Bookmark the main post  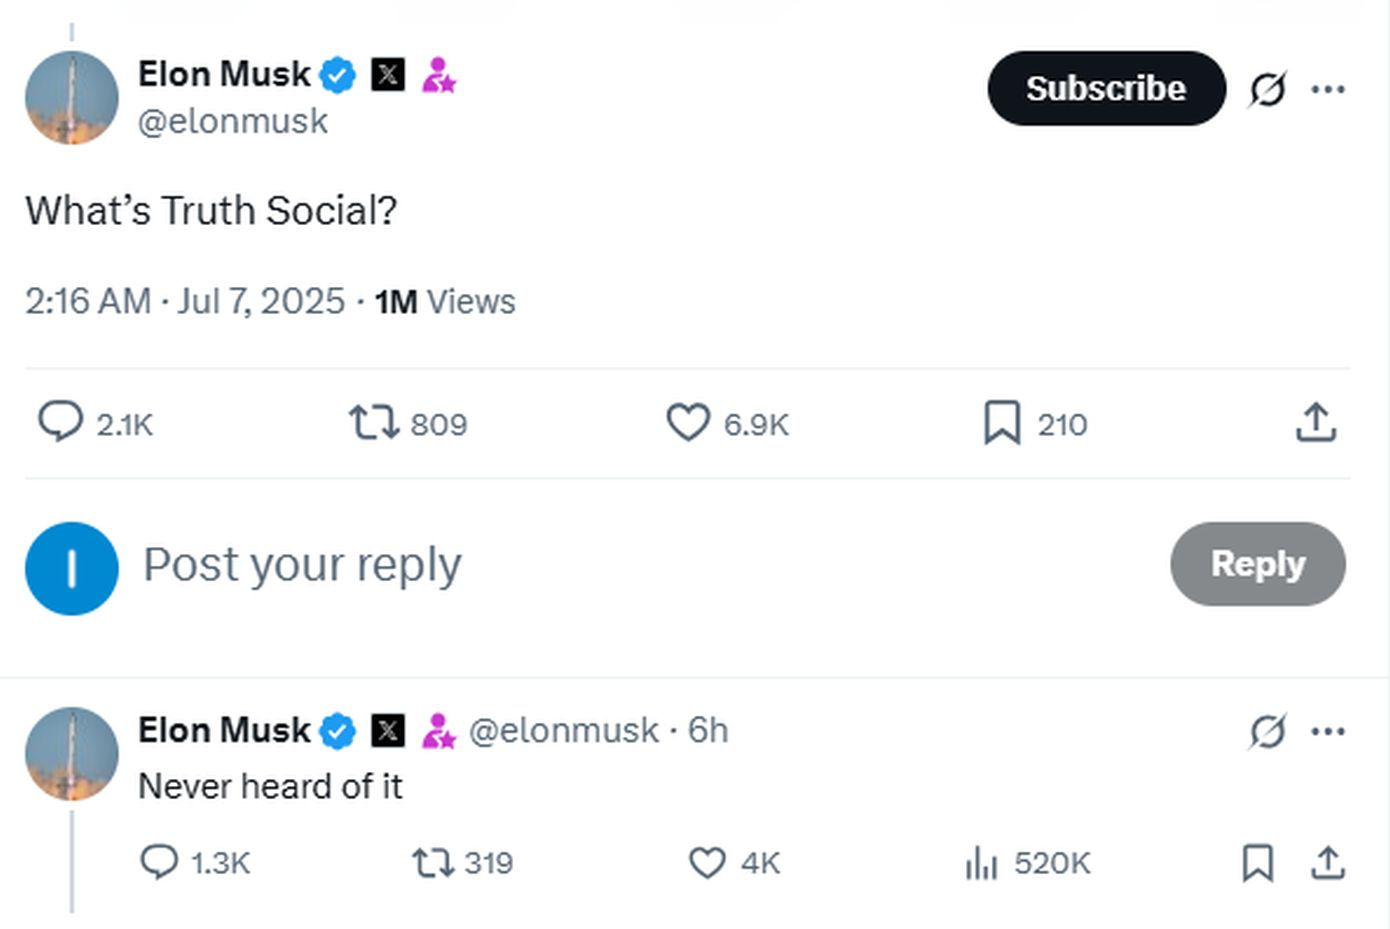[x=1002, y=422]
